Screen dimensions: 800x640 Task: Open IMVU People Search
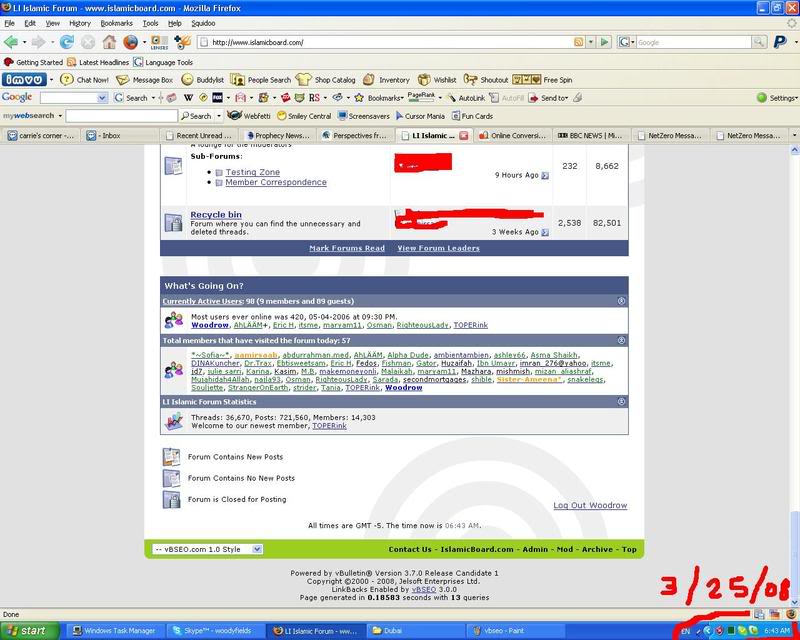(x=261, y=80)
